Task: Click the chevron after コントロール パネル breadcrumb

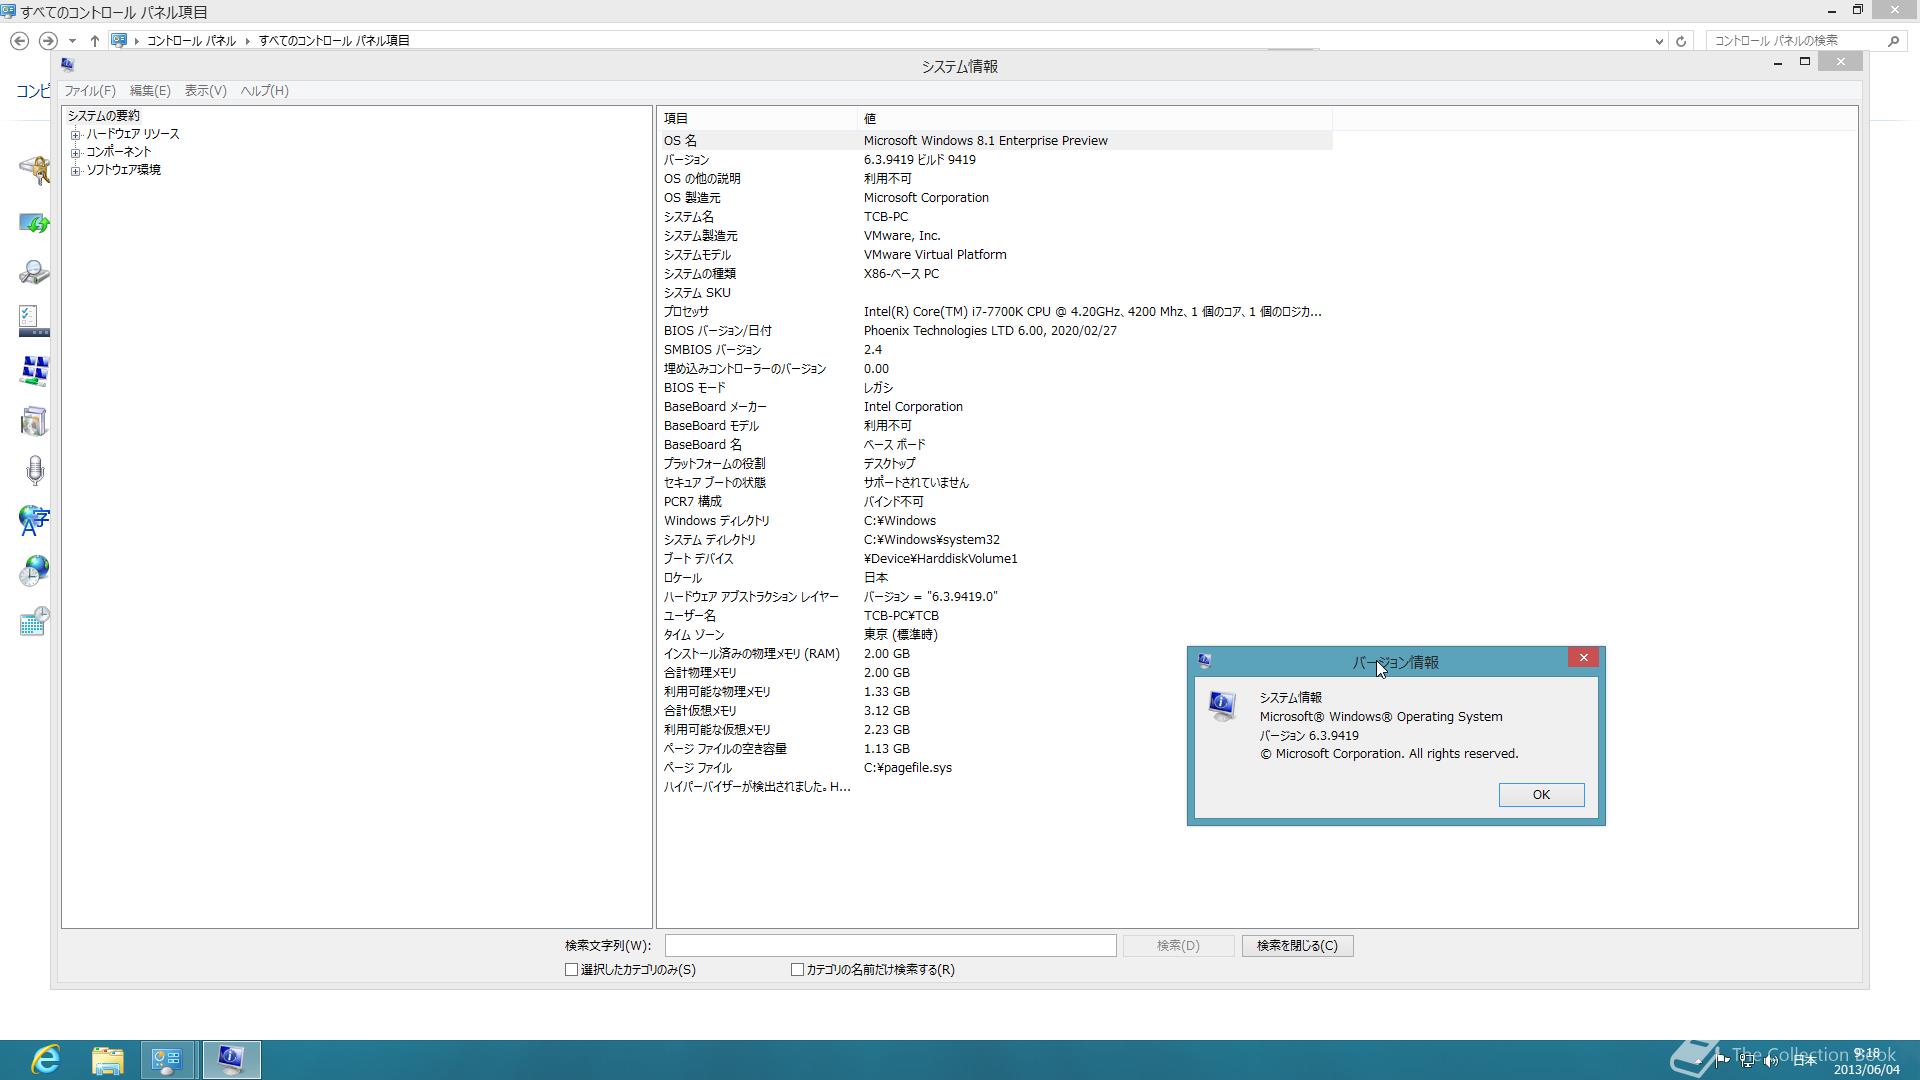Action: (247, 41)
